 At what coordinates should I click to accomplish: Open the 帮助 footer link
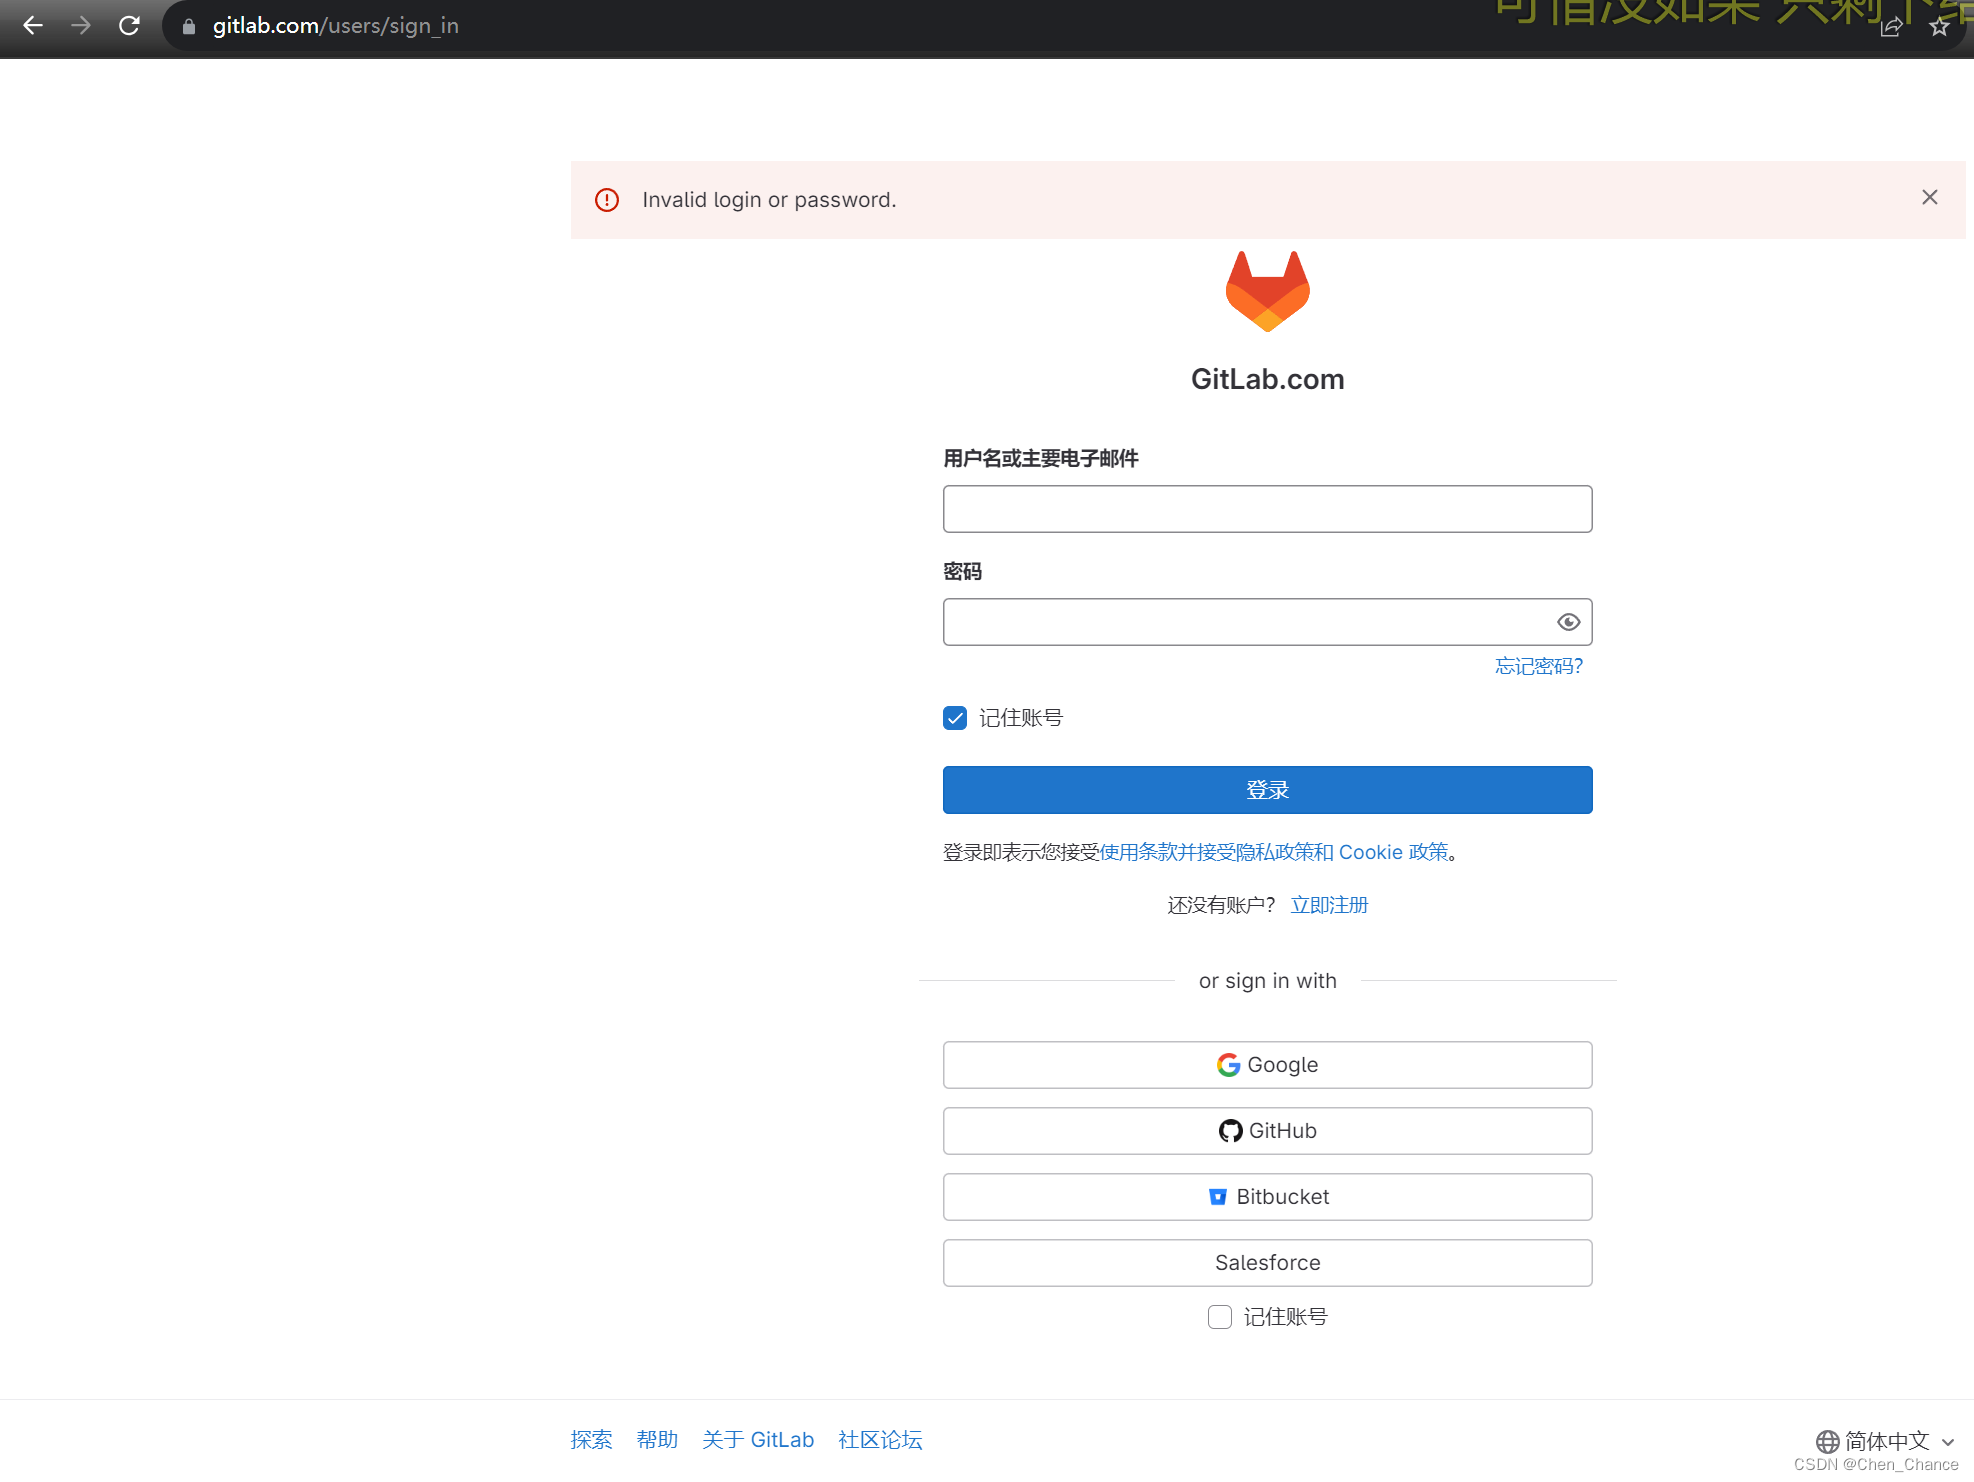tap(657, 1440)
